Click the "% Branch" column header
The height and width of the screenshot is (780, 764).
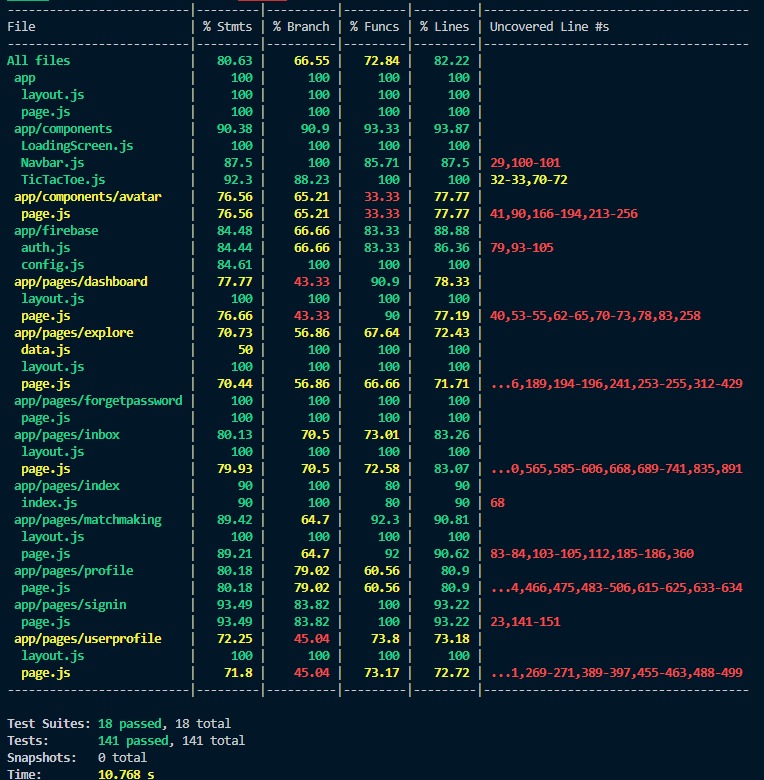click(x=301, y=27)
